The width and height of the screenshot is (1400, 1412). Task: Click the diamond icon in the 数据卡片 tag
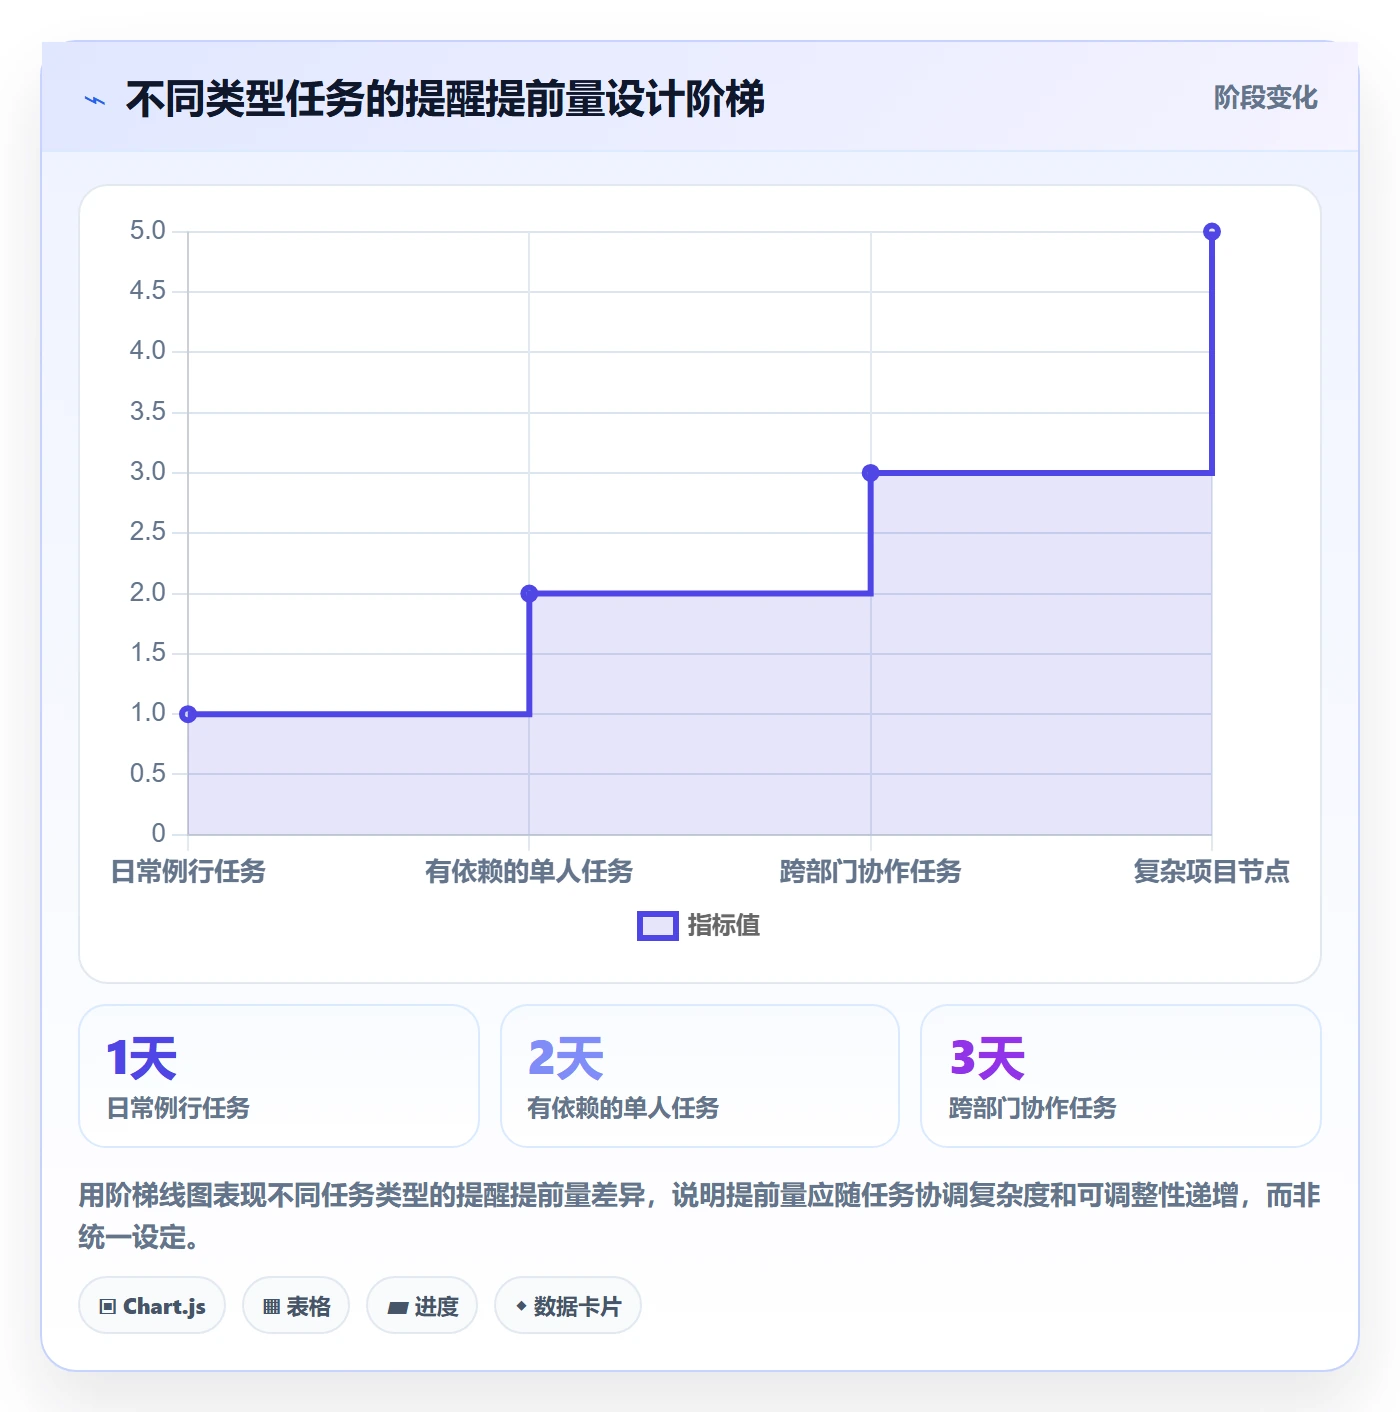coord(521,1306)
